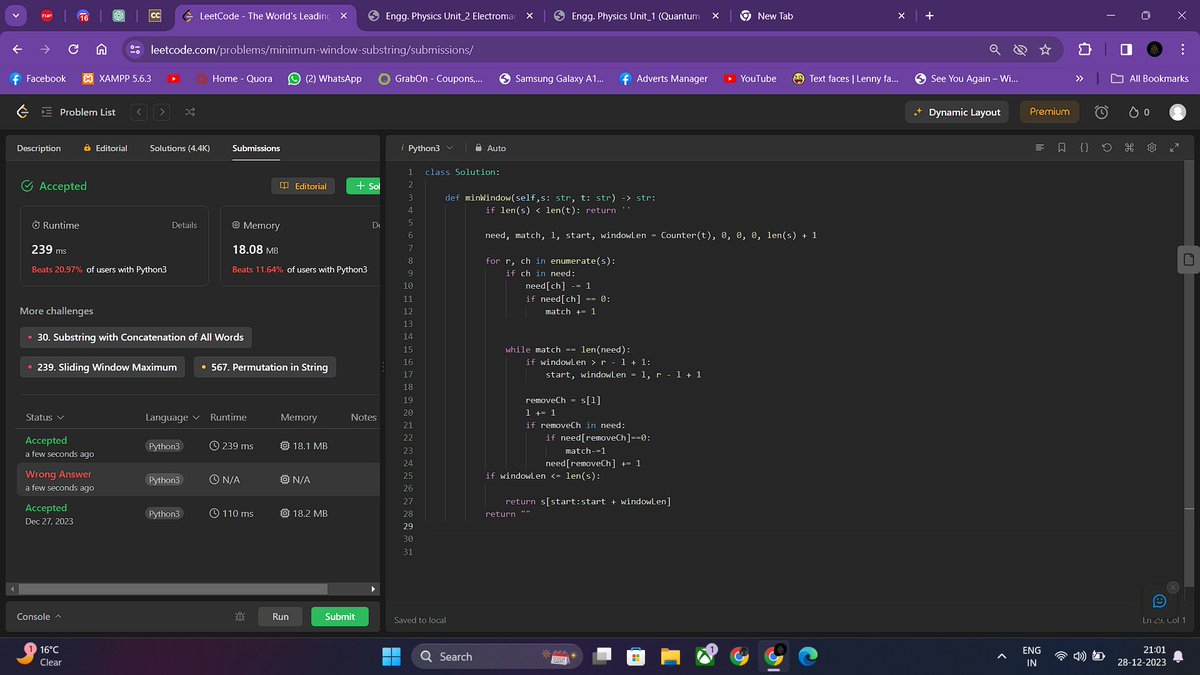Open the Facebook bookmark
Image resolution: width=1200 pixels, height=675 pixels.
tap(37, 78)
